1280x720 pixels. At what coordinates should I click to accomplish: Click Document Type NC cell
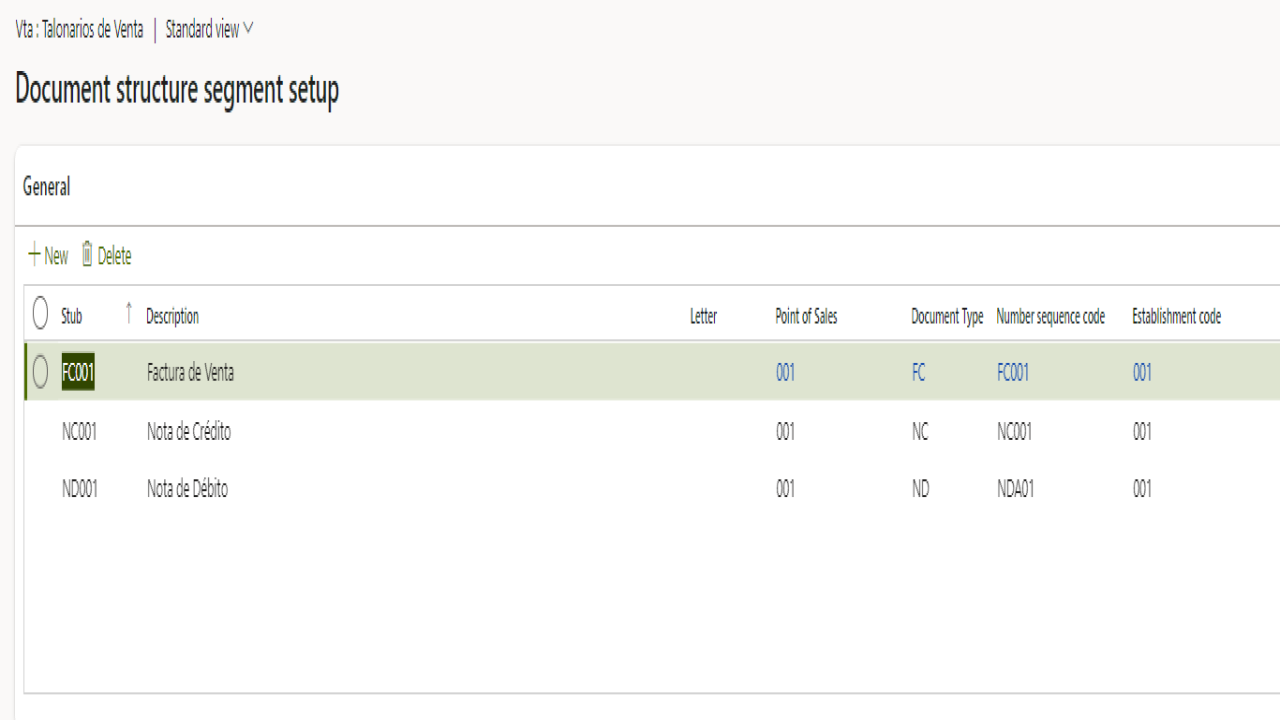point(920,432)
